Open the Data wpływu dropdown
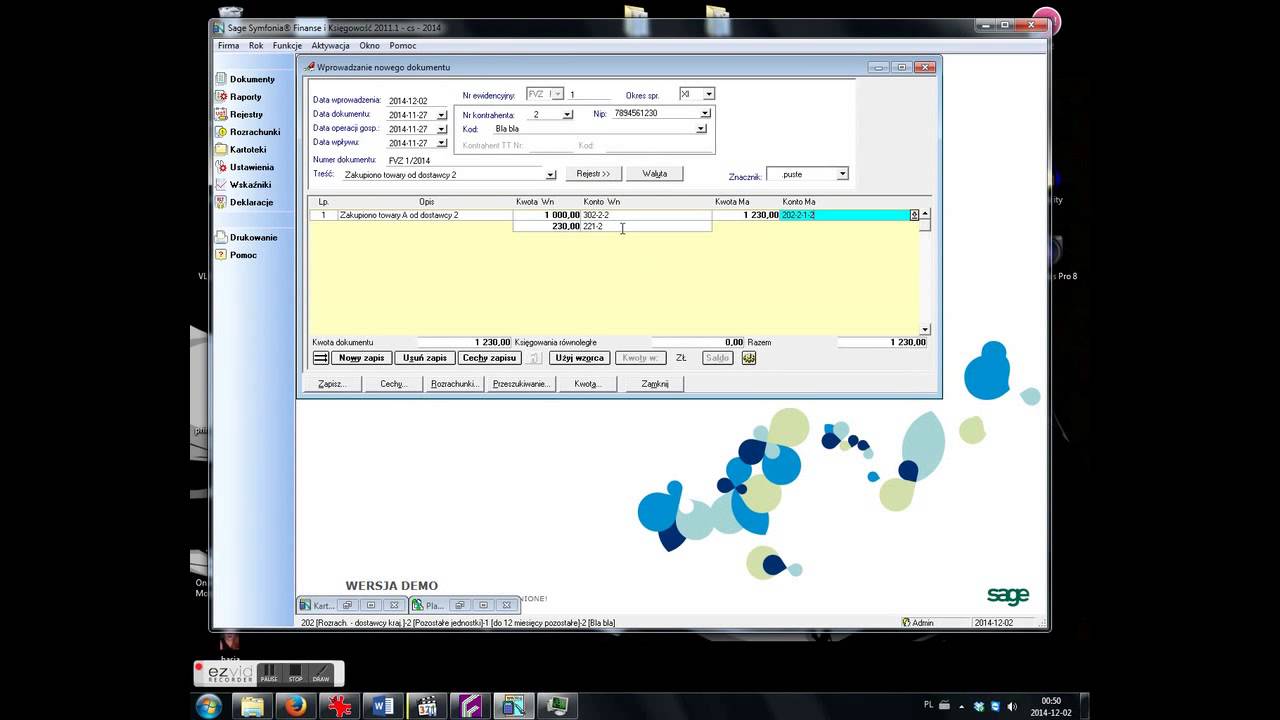Screen dimensions: 1280x720 442,143
